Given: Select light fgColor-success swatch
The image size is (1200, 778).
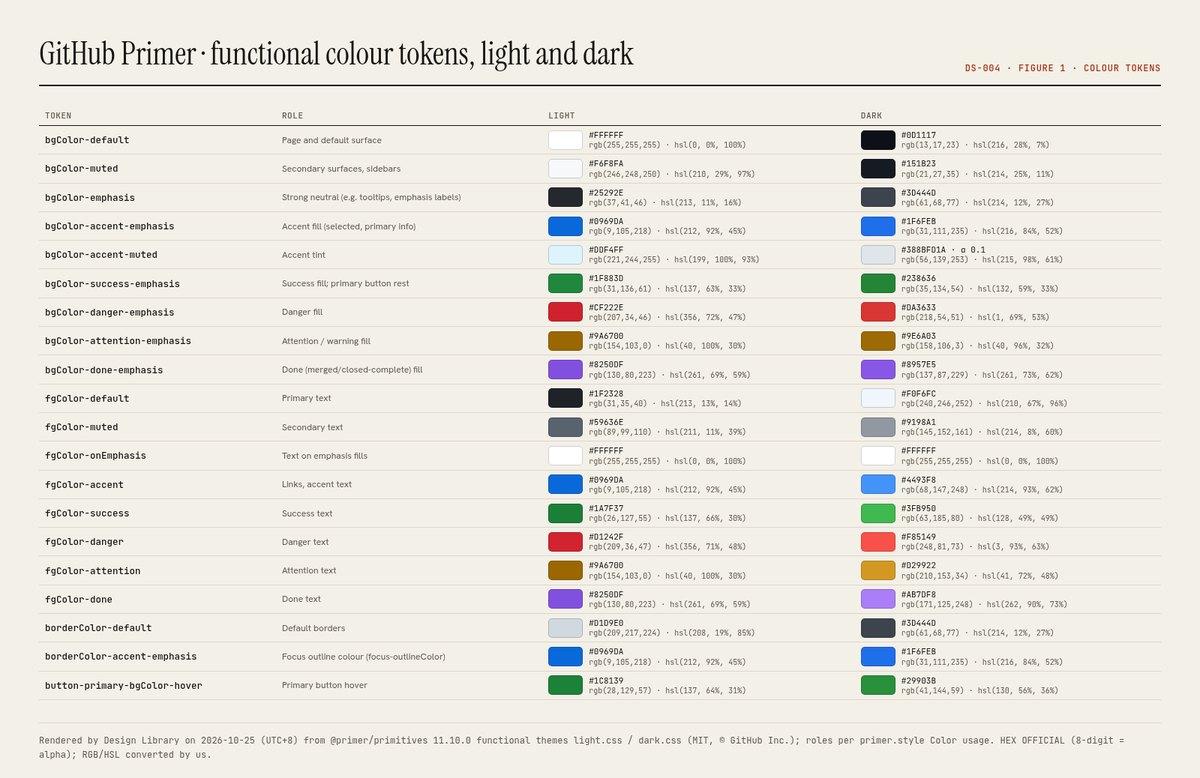Looking at the screenshot, I should [565, 513].
